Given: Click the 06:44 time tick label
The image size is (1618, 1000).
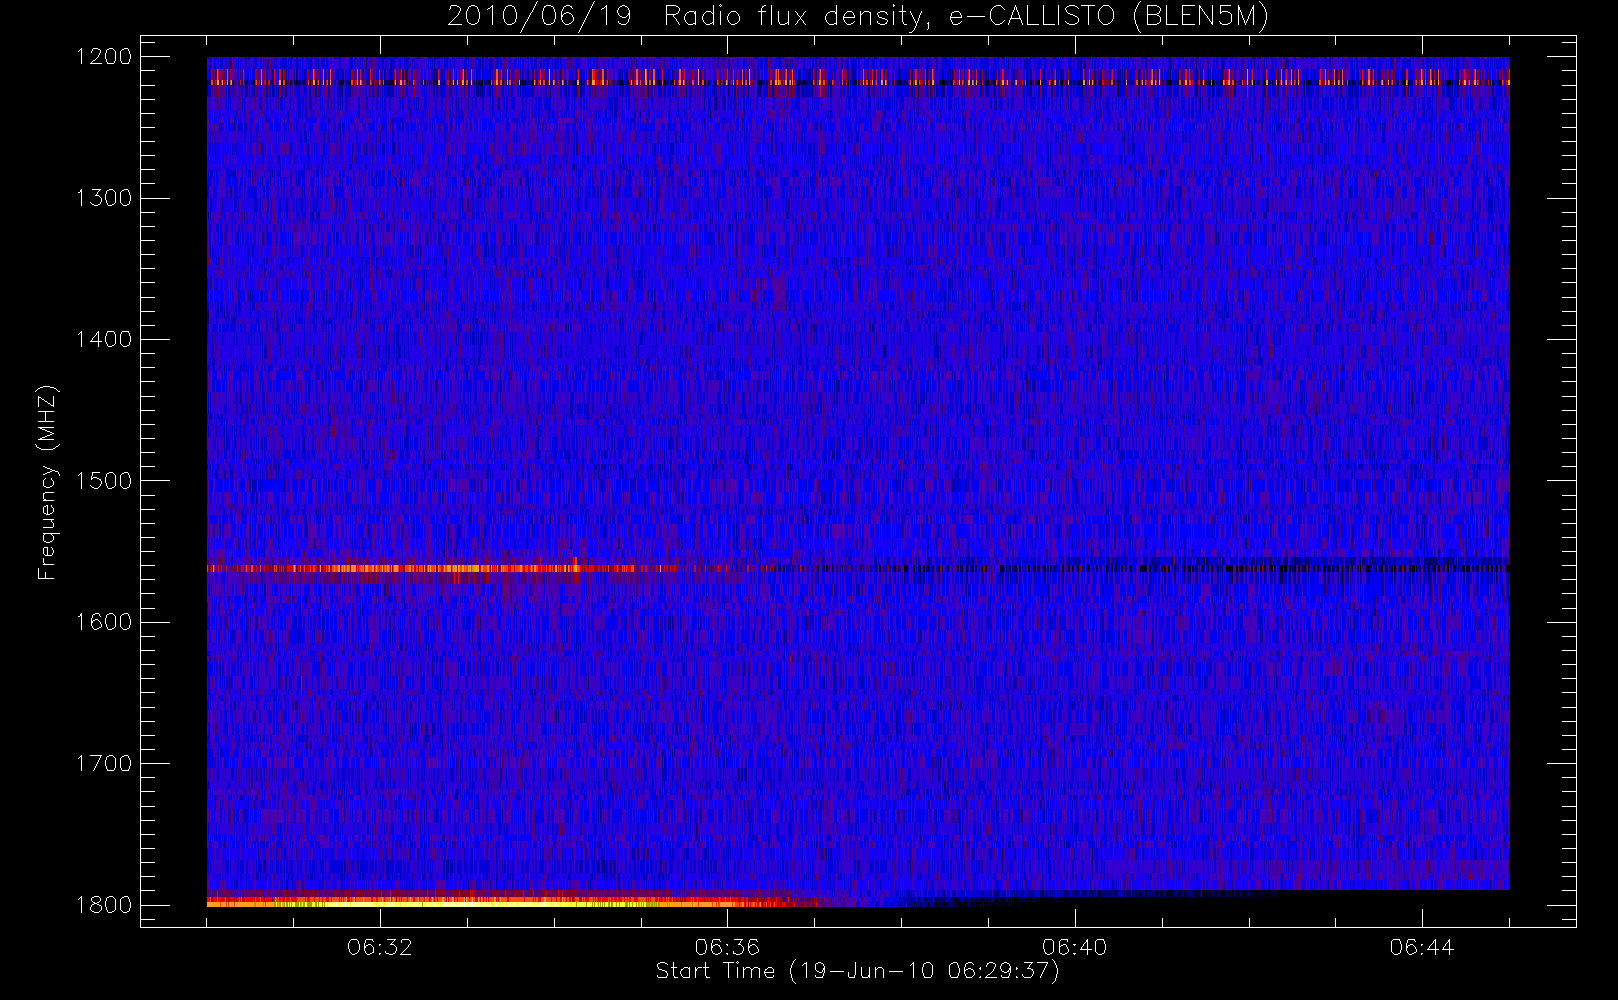Looking at the screenshot, I should (x=1422, y=947).
